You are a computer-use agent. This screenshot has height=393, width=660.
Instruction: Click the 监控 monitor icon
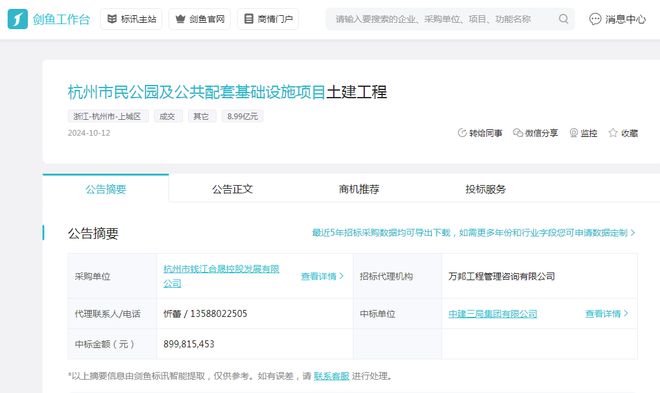[x=574, y=133]
